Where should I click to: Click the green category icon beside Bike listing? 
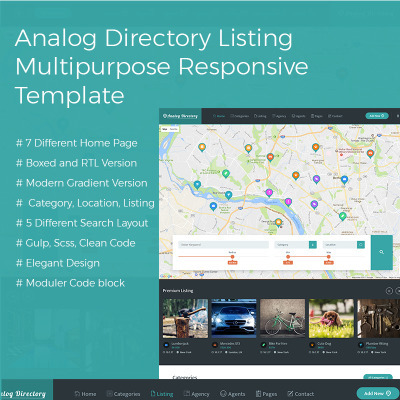[x=263, y=345]
